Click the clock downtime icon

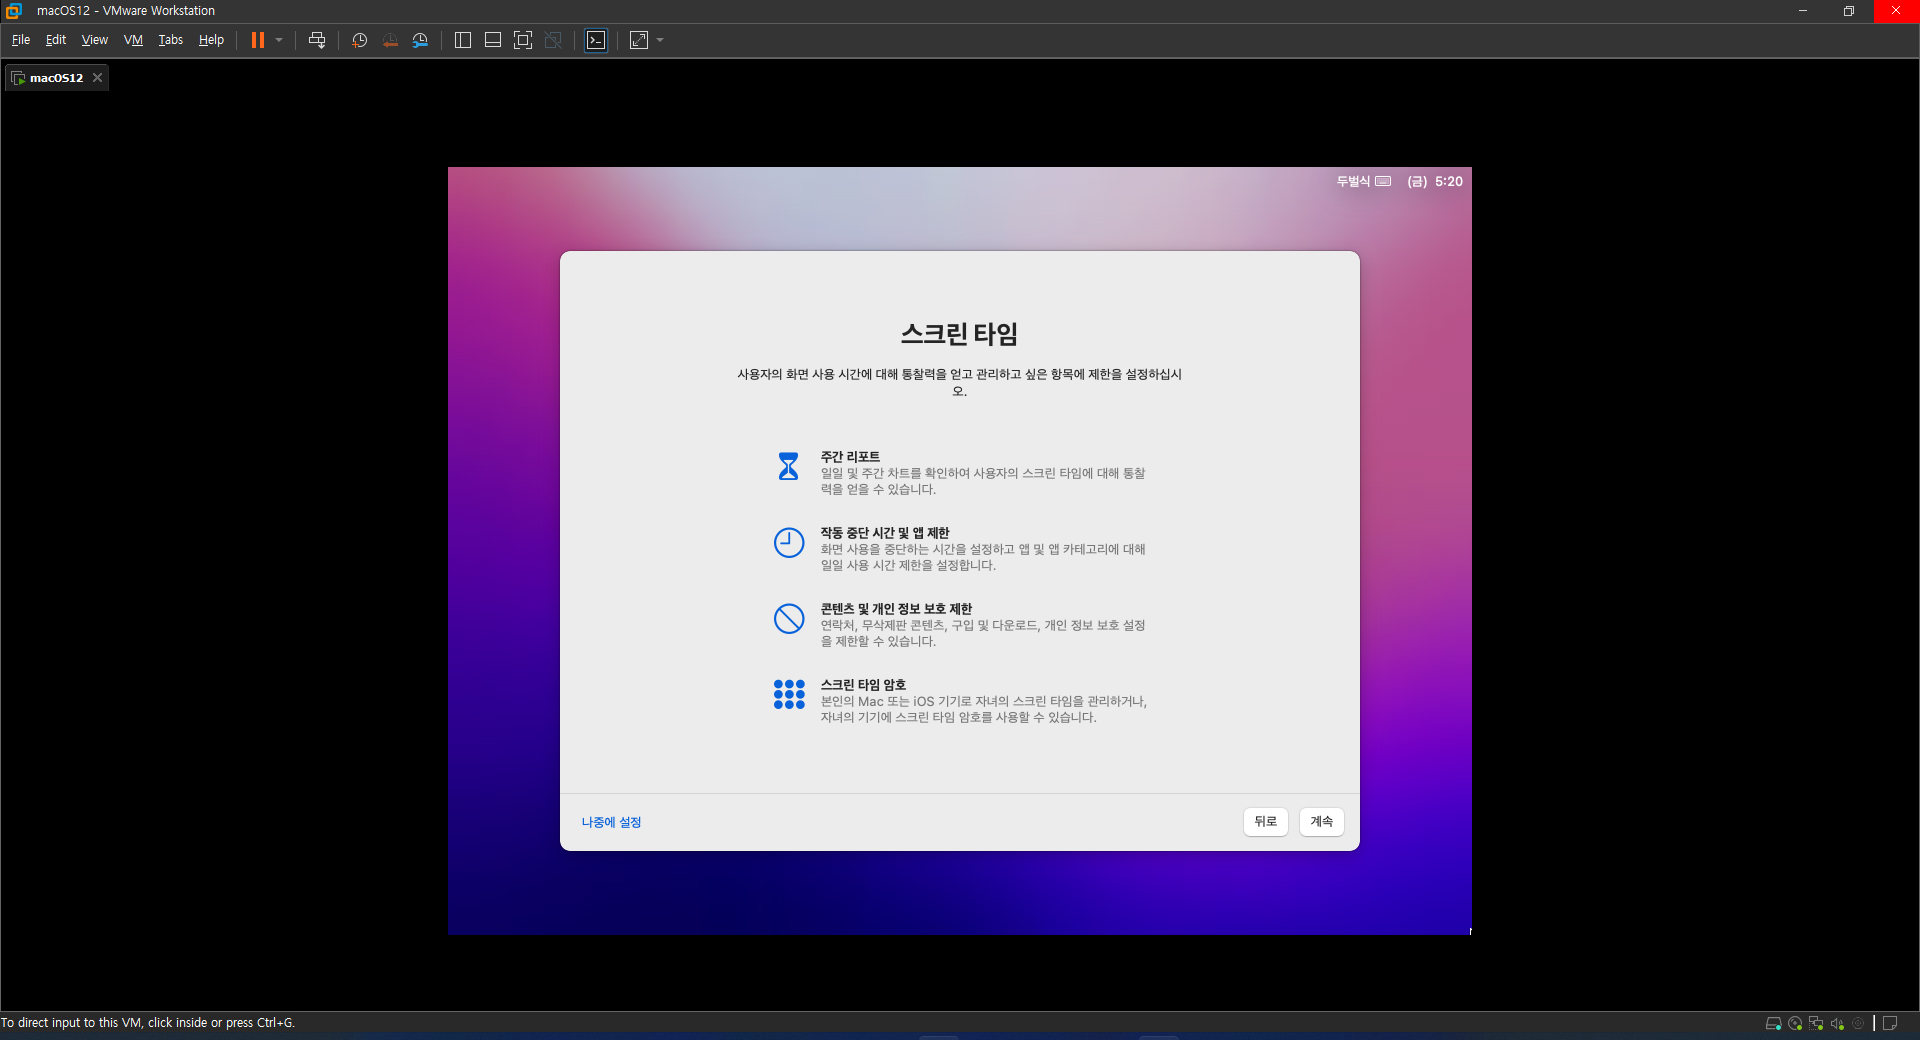tap(789, 542)
